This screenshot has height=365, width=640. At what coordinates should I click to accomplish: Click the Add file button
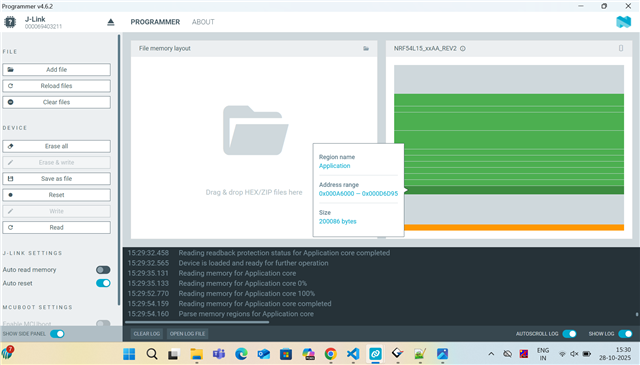pyautogui.click(x=56, y=70)
